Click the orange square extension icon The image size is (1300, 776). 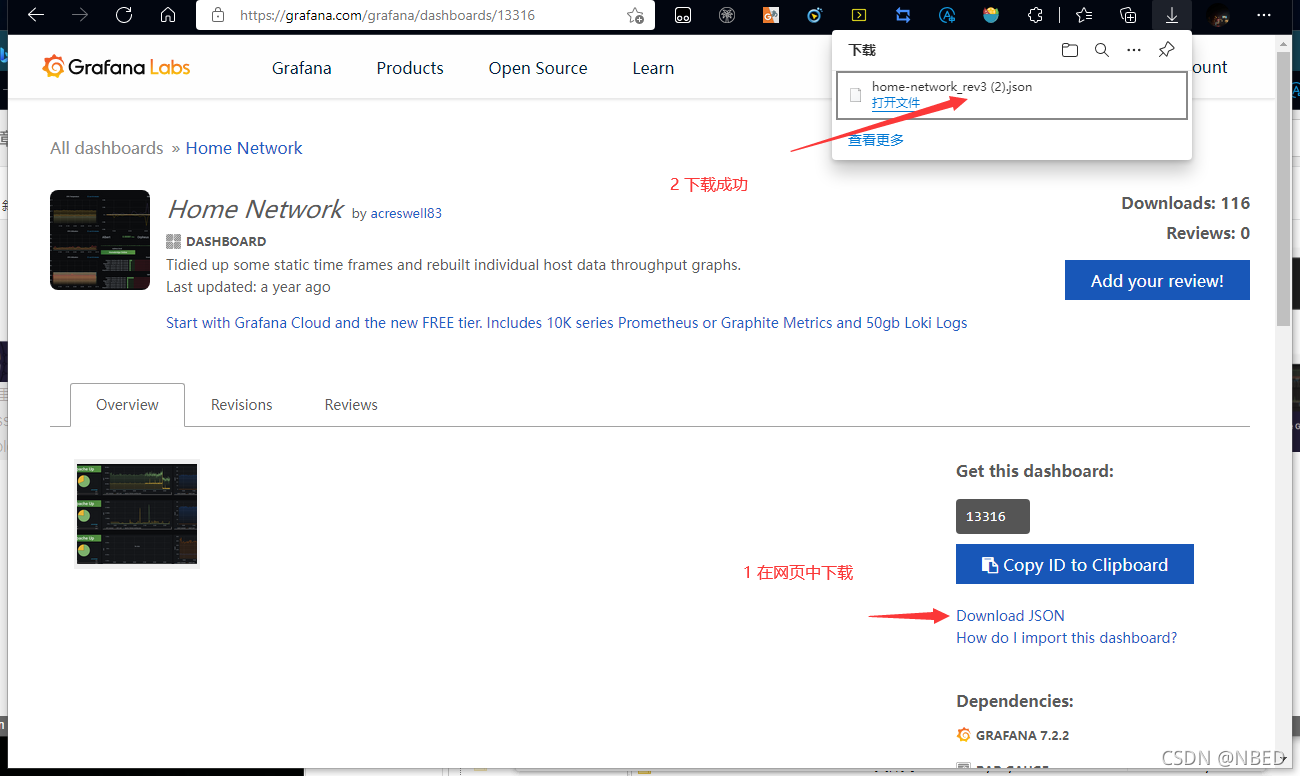coord(770,15)
